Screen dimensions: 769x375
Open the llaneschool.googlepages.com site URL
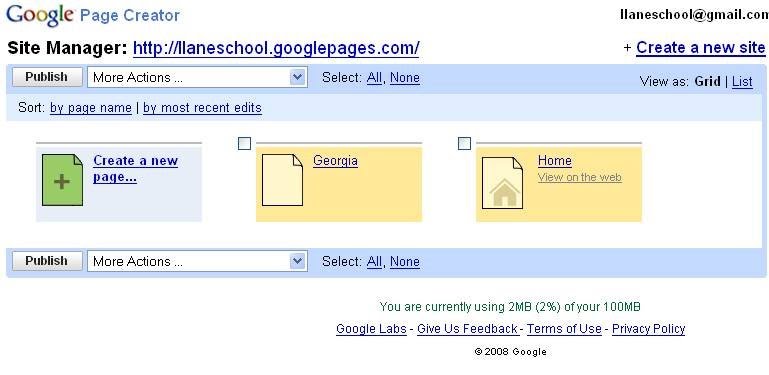click(276, 48)
